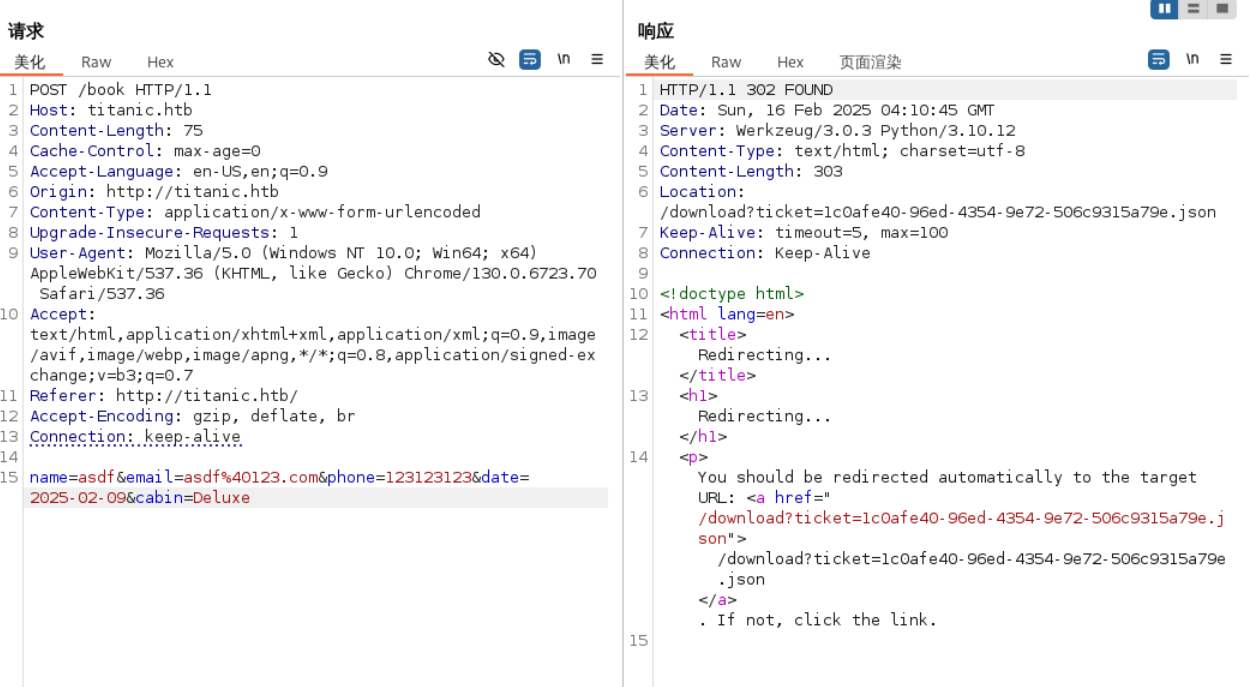Click the HTTP/1.1 302 FOUND response line
The width and height of the screenshot is (1251, 687).
tap(745, 90)
